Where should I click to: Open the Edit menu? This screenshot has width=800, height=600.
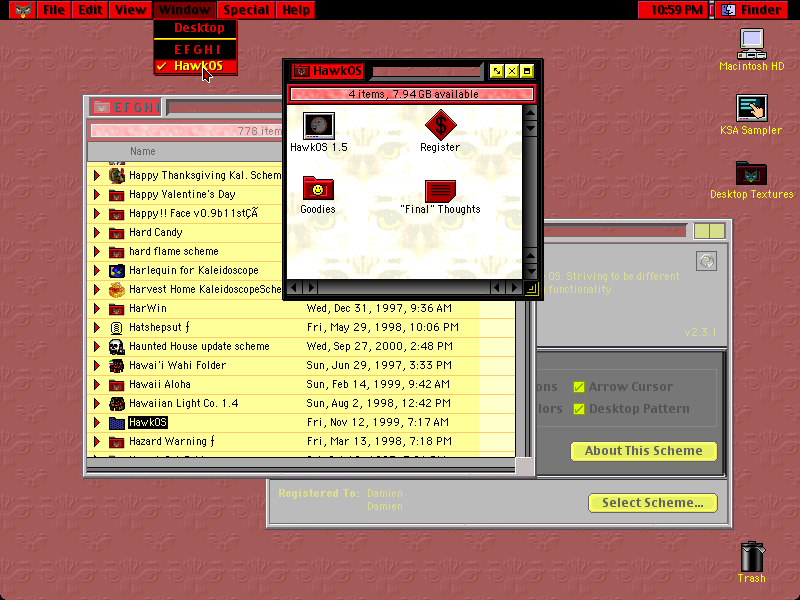(x=90, y=10)
